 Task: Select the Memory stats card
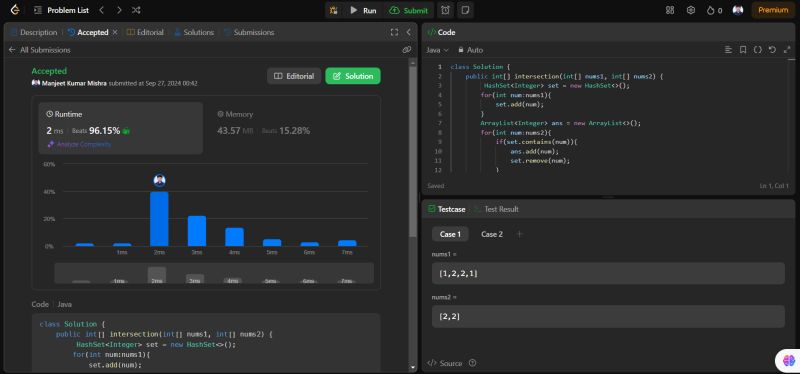pyautogui.click(x=289, y=128)
